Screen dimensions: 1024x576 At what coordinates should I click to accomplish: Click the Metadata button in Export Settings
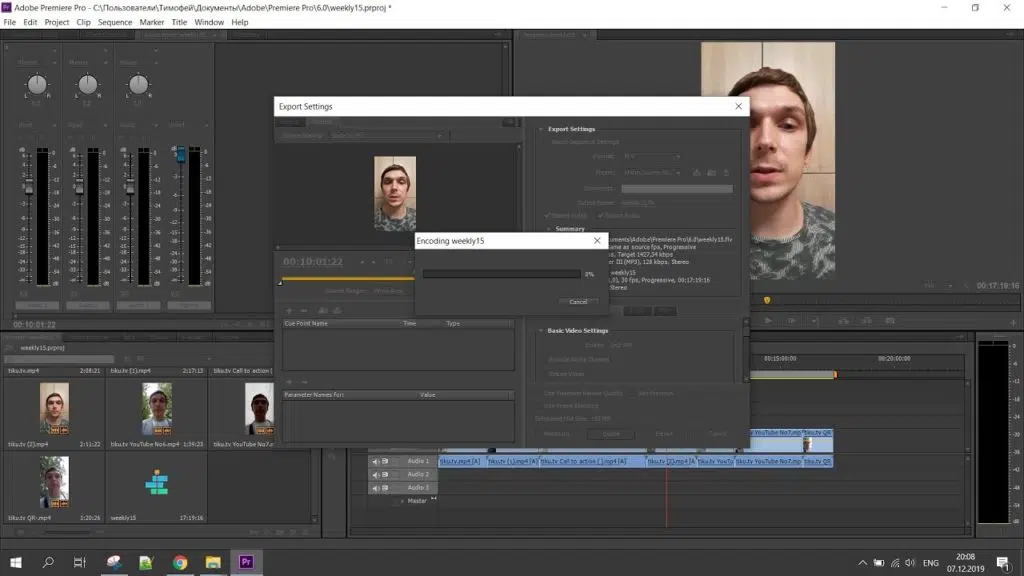tap(557, 434)
